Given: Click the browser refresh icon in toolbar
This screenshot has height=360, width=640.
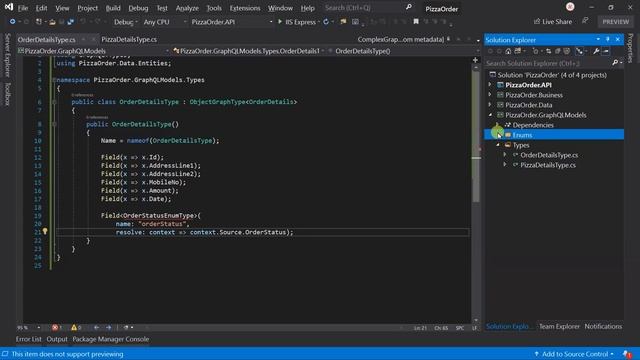Looking at the screenshot, I should [x=326, y=22].
